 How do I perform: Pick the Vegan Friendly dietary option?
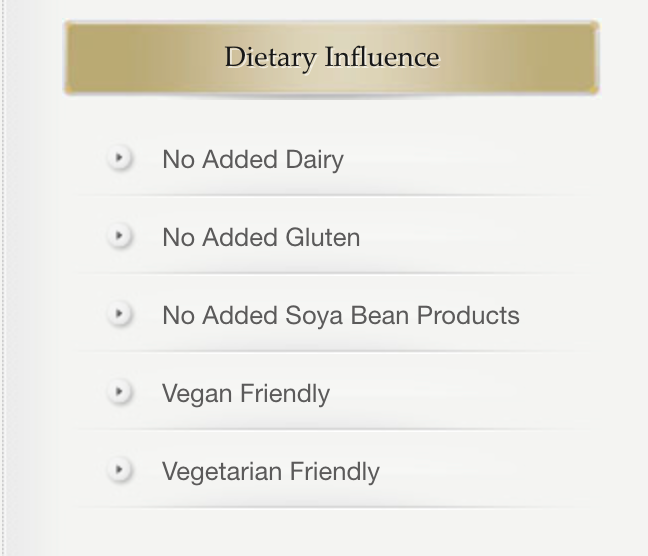click(x=245, y=393)
